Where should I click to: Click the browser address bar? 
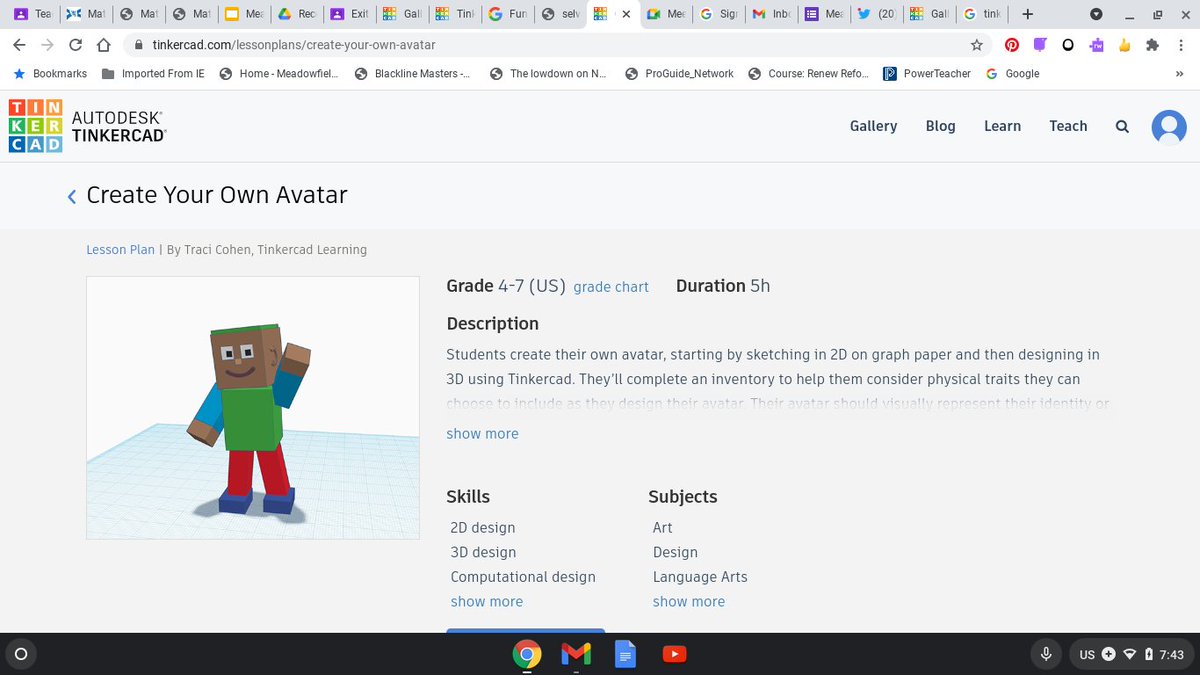point(400,45)
